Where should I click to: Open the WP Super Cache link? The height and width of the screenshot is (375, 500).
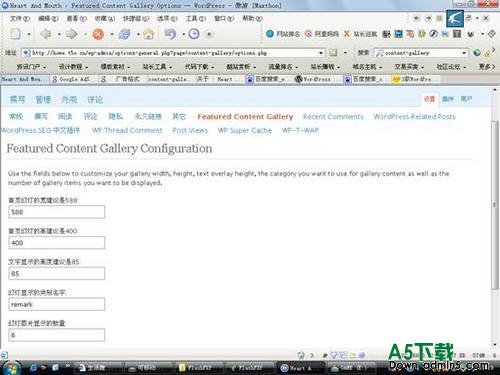pos(245,130)
